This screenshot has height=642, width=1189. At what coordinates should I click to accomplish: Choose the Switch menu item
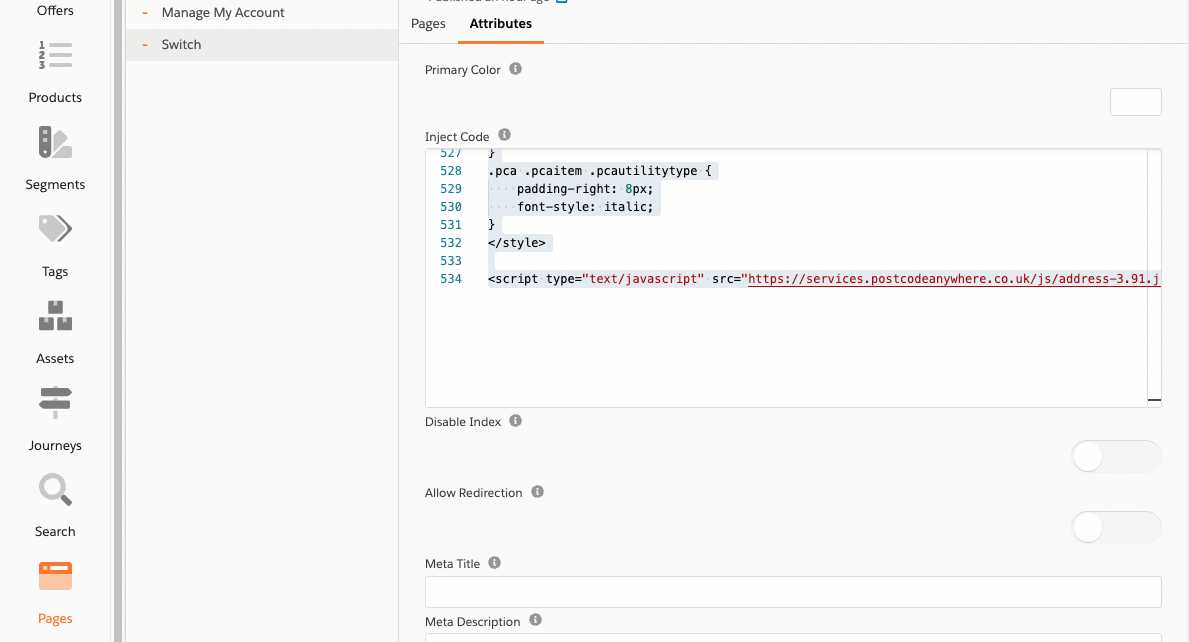tap(181, 44)
